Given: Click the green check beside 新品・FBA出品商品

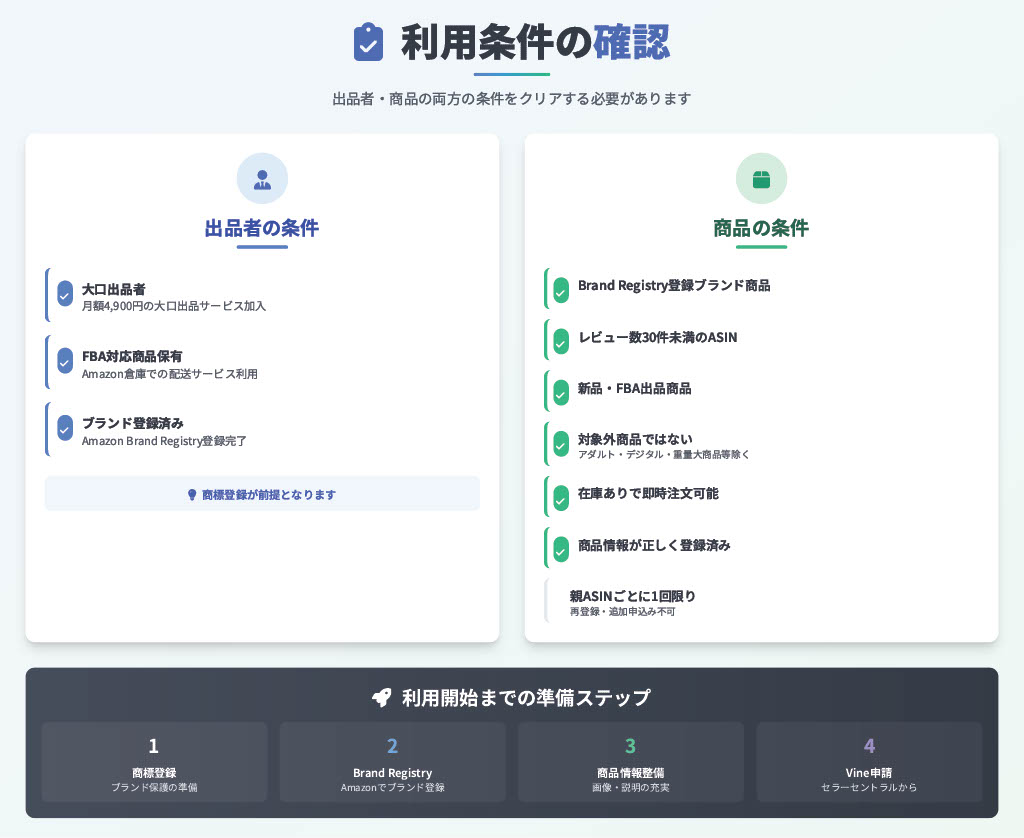Looking at the screenshot, I should click(x=561, y=393).
